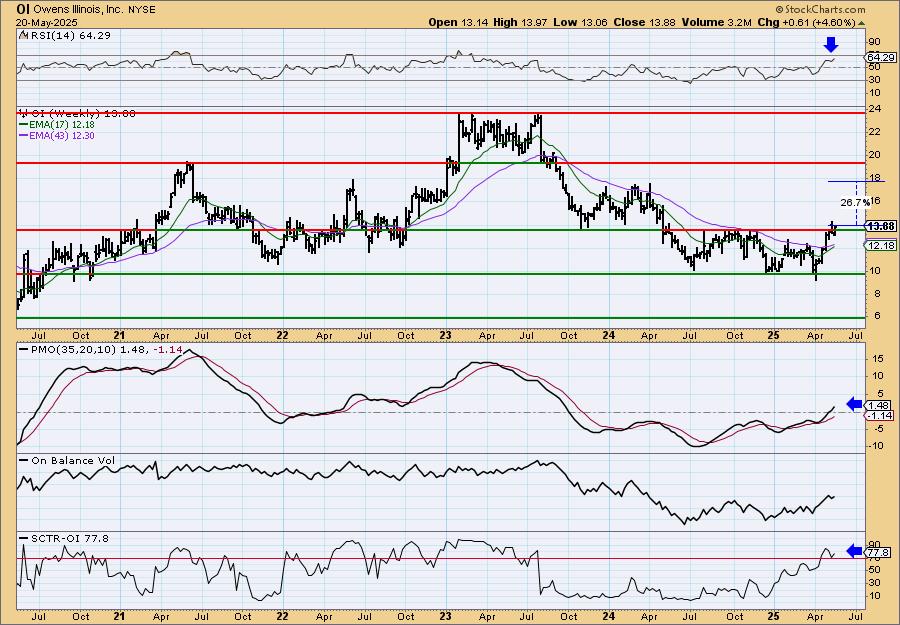Select the 1.48 PMO value tag
Viewport: 900px width, 625px height.
pos(880,405)
